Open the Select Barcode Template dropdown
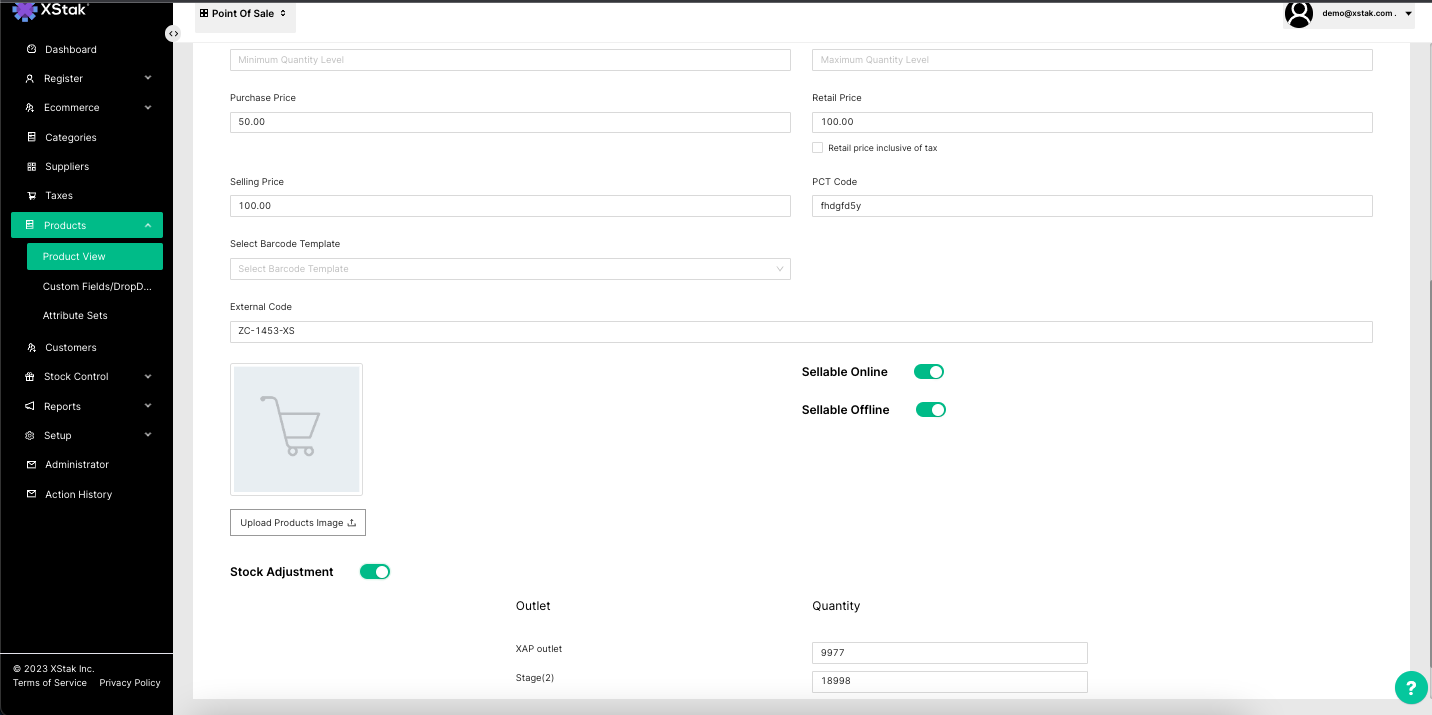 tap(510, 269)
